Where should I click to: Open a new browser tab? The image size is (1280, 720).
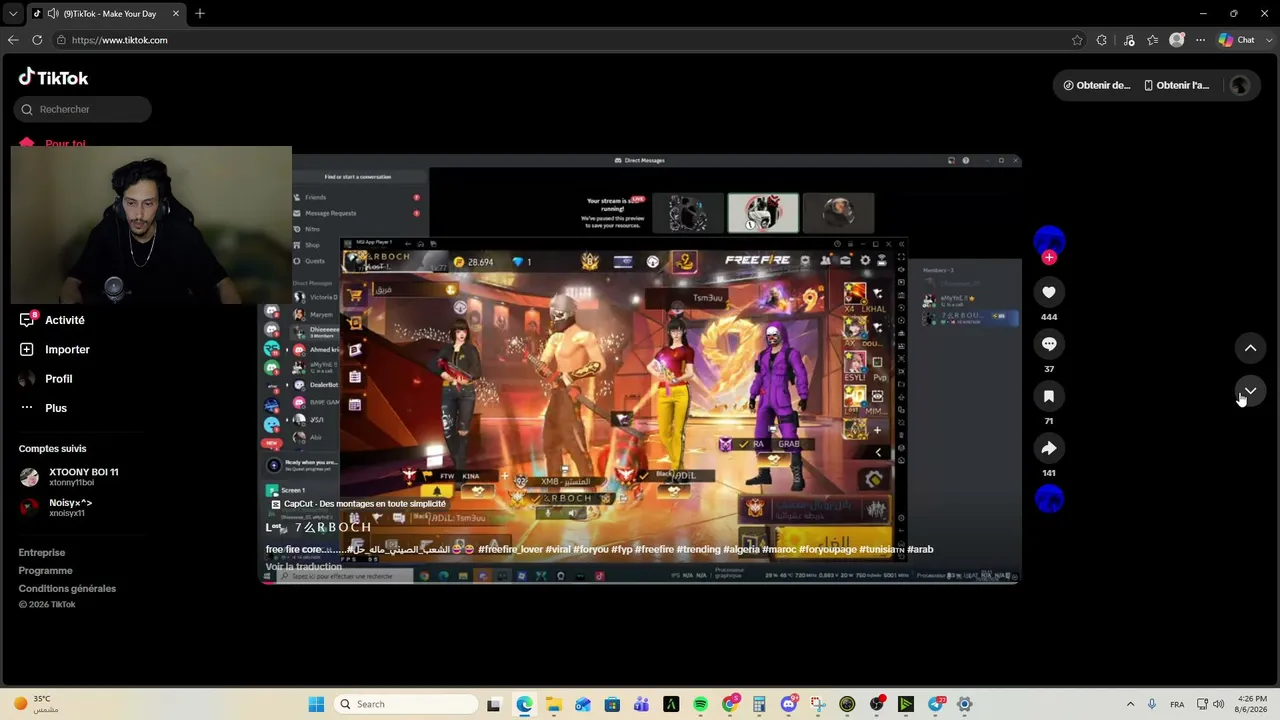coord(200,13)
